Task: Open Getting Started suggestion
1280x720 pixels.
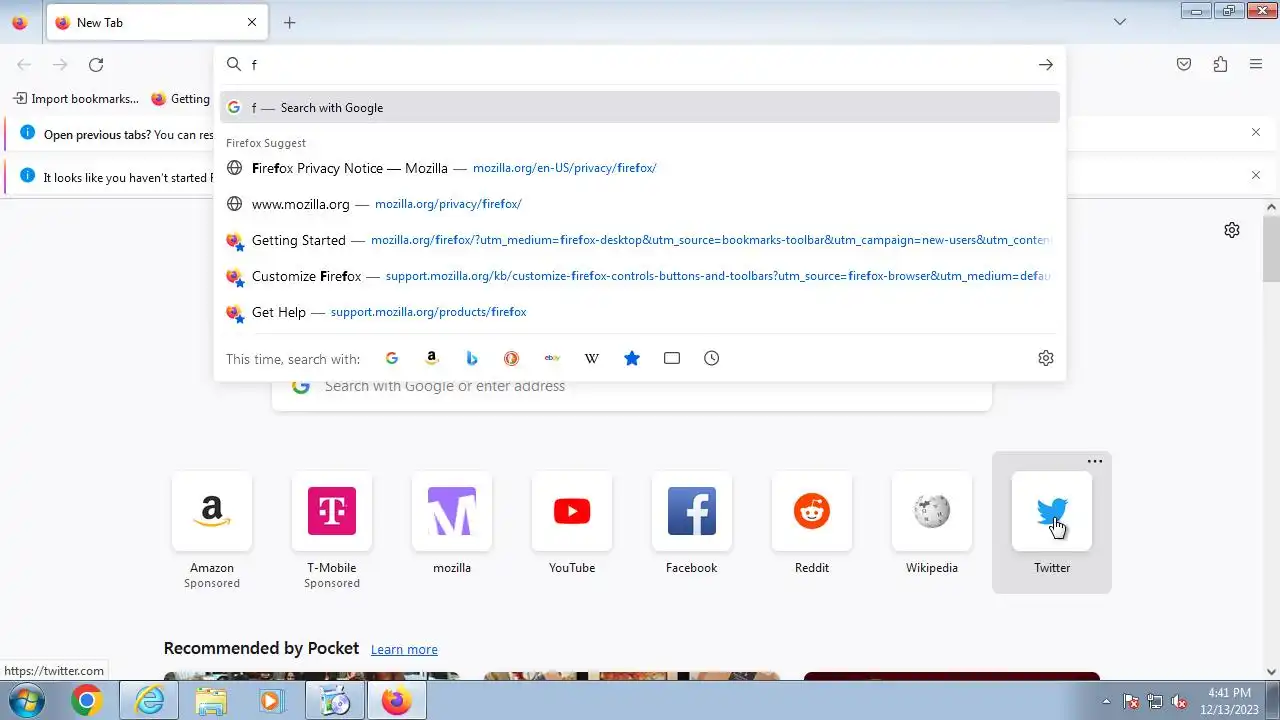Action: coord(640,240)
